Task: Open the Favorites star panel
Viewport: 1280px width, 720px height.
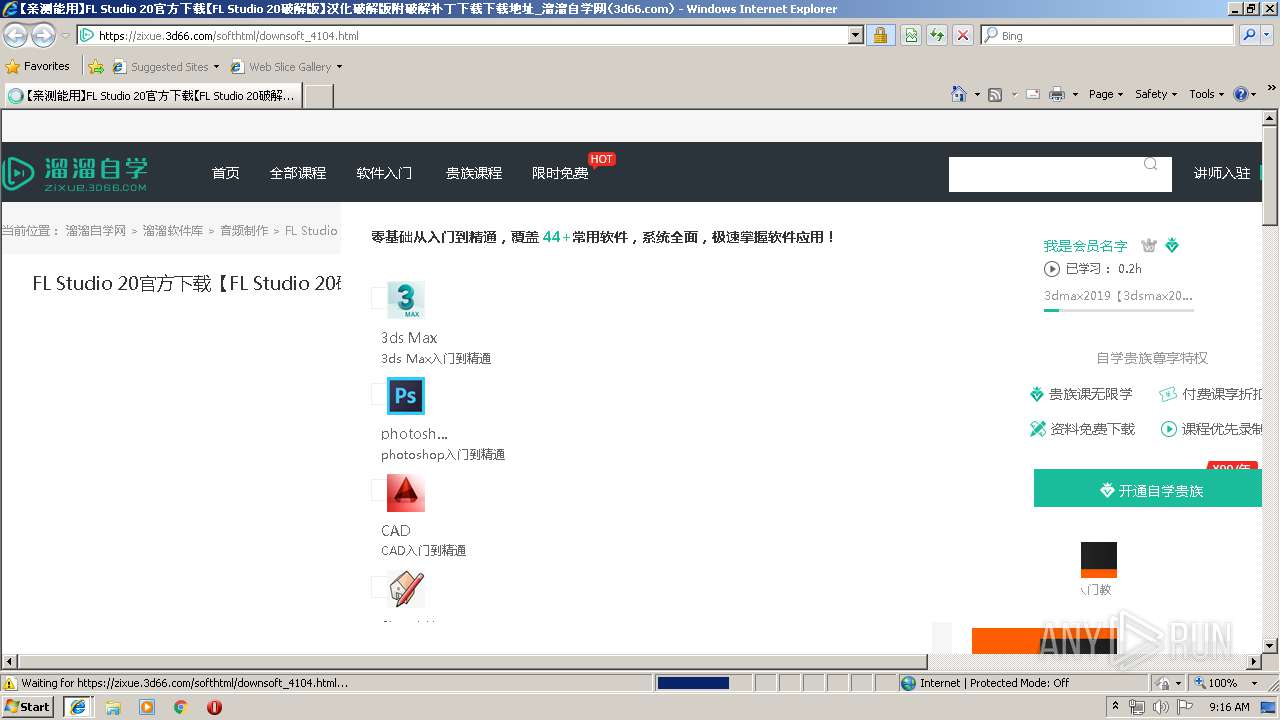Action: point(38,66)
